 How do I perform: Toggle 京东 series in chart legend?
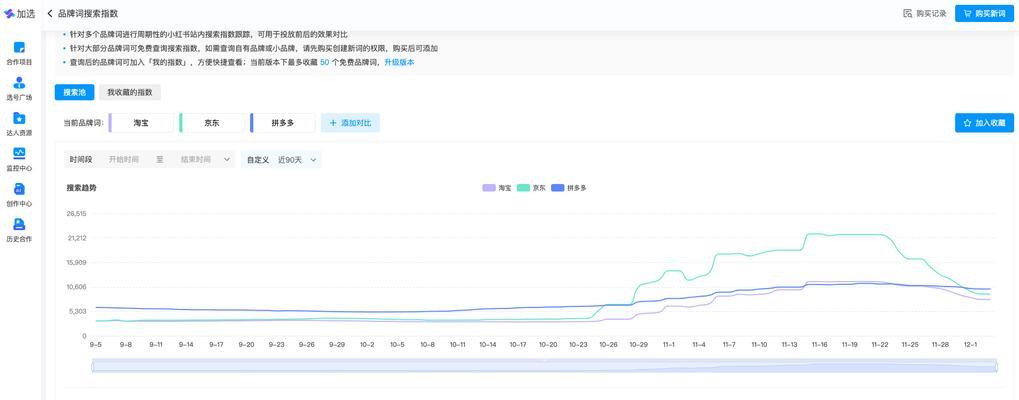(531, 188)
